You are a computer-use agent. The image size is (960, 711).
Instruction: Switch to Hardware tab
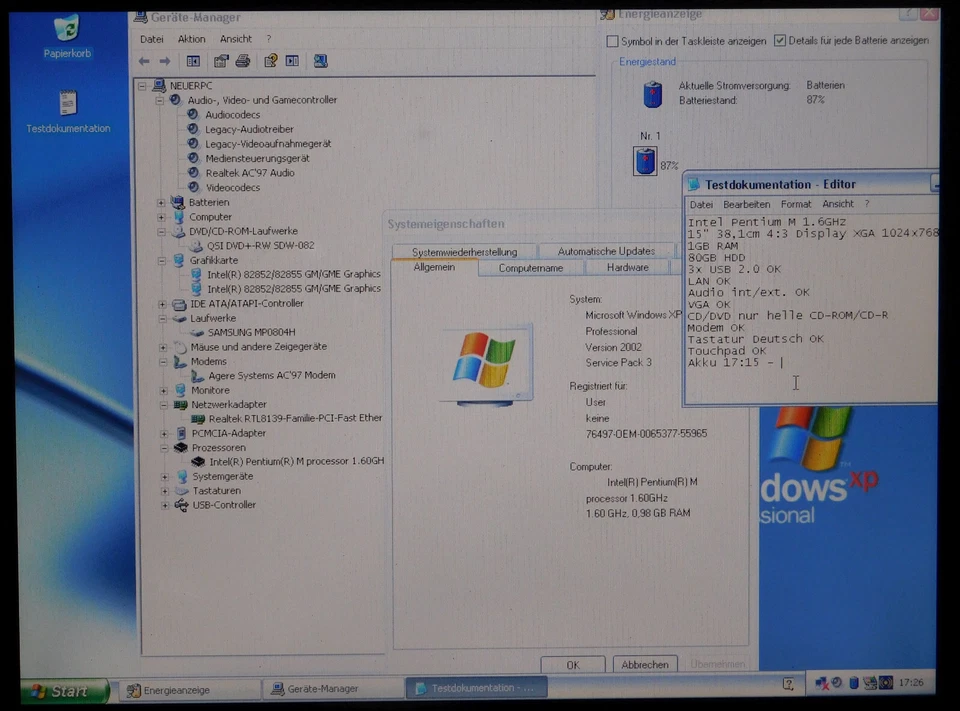[628, 268]
